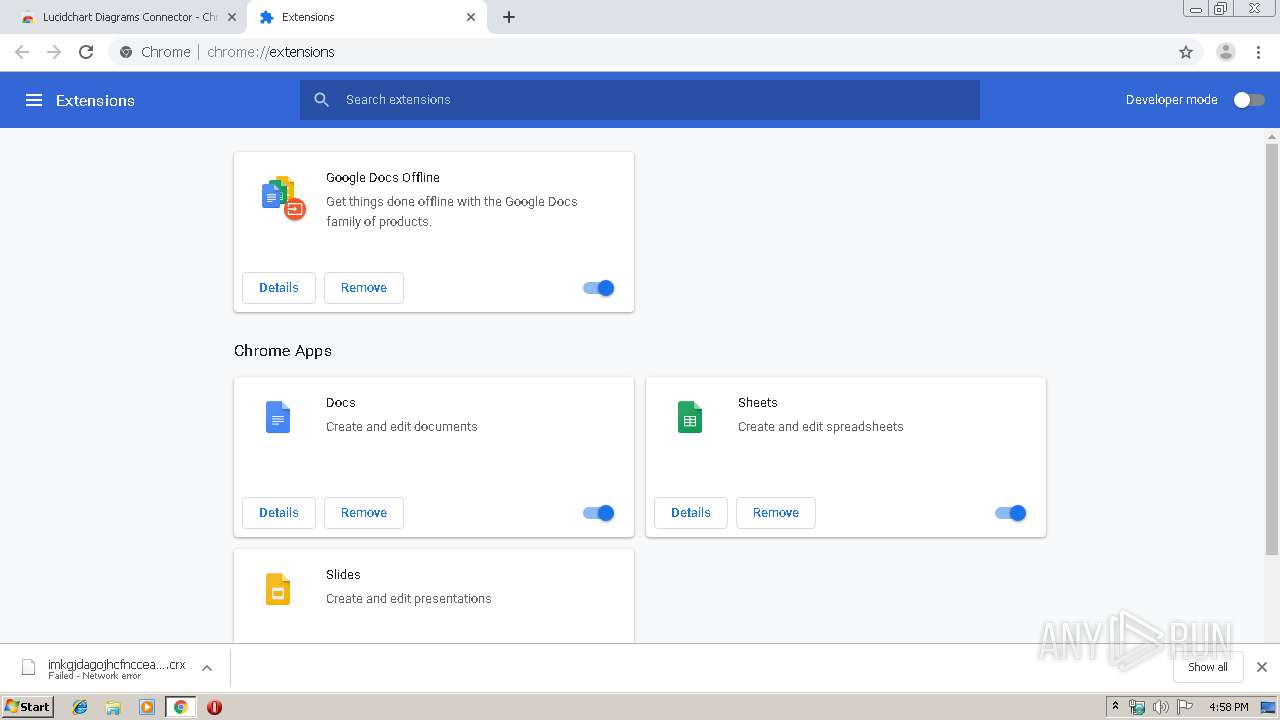Expand the failed download options chevron

pos(207,667)
